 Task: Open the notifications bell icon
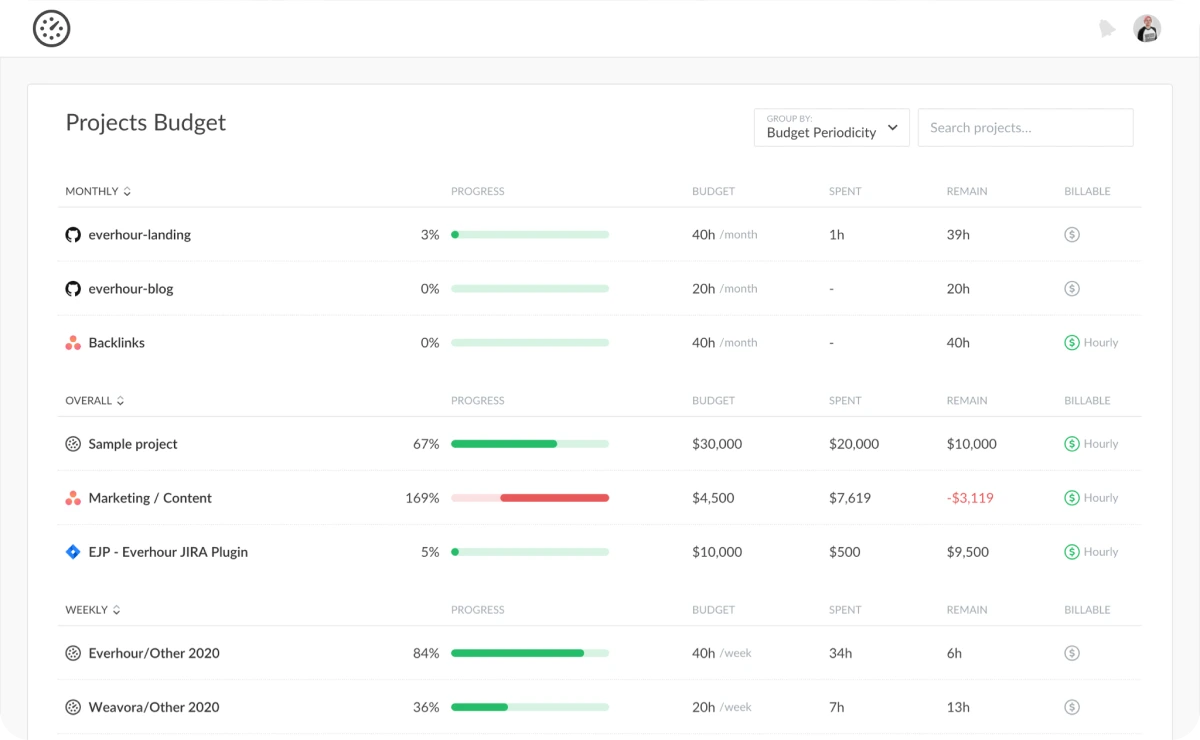click(x=1107, y=29)
